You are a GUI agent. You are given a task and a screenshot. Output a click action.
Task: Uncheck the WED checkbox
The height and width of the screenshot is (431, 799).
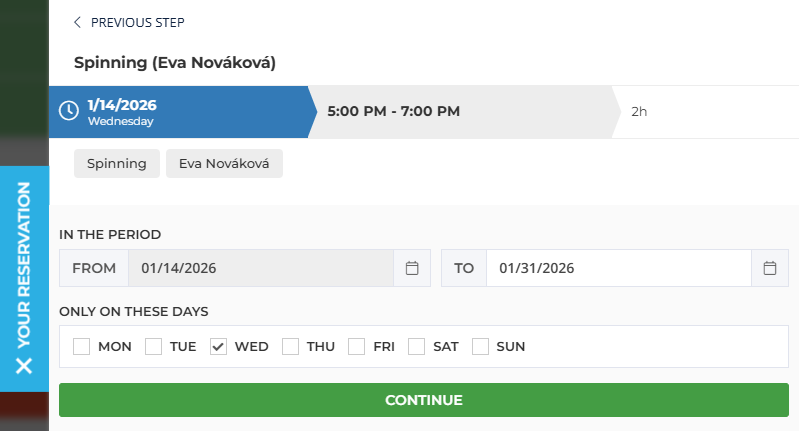(x=219, y=347)
